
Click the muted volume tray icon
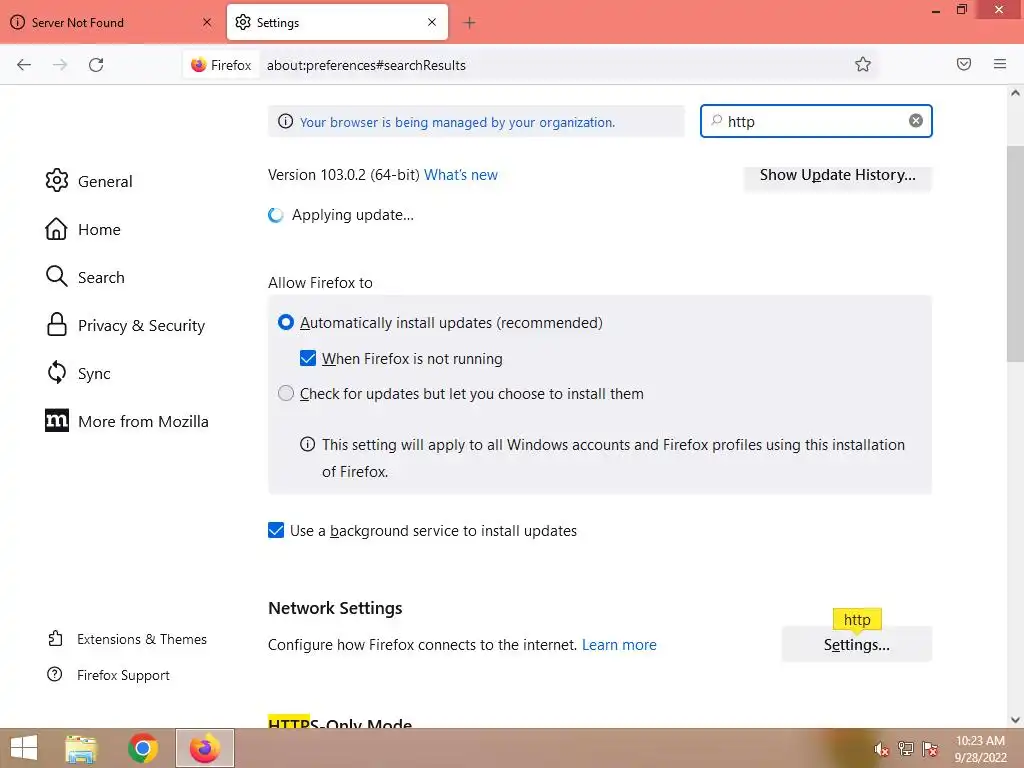coord(881,749)
